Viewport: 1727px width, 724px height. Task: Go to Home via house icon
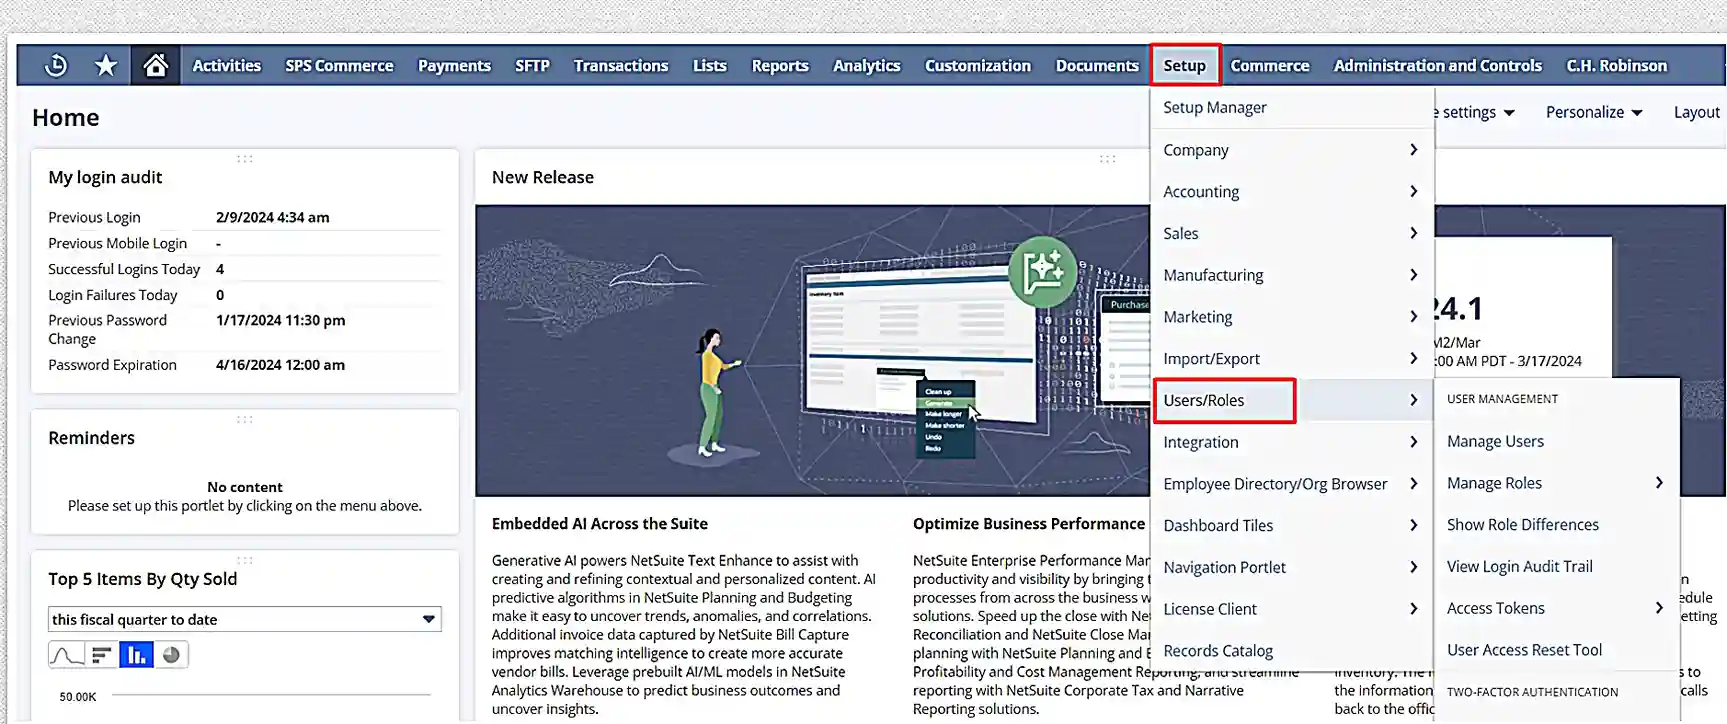[155, 65]
